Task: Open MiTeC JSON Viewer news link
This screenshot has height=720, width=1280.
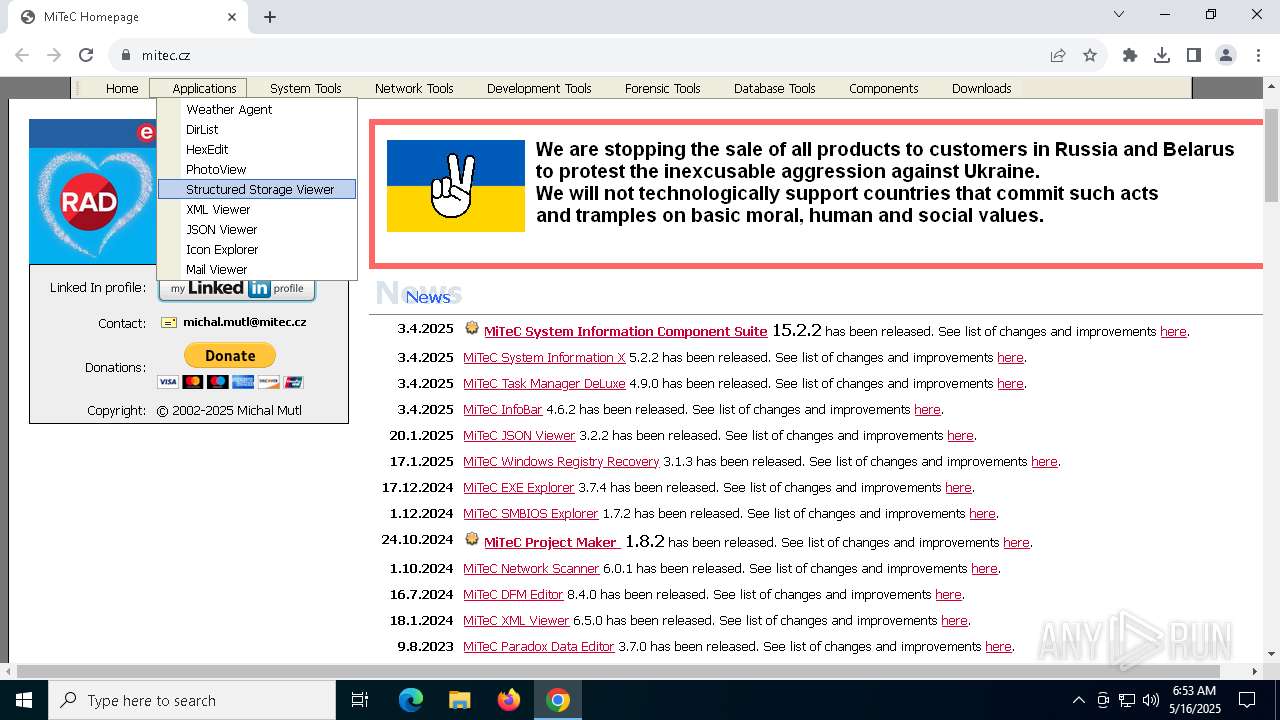Action: point(519,435)
